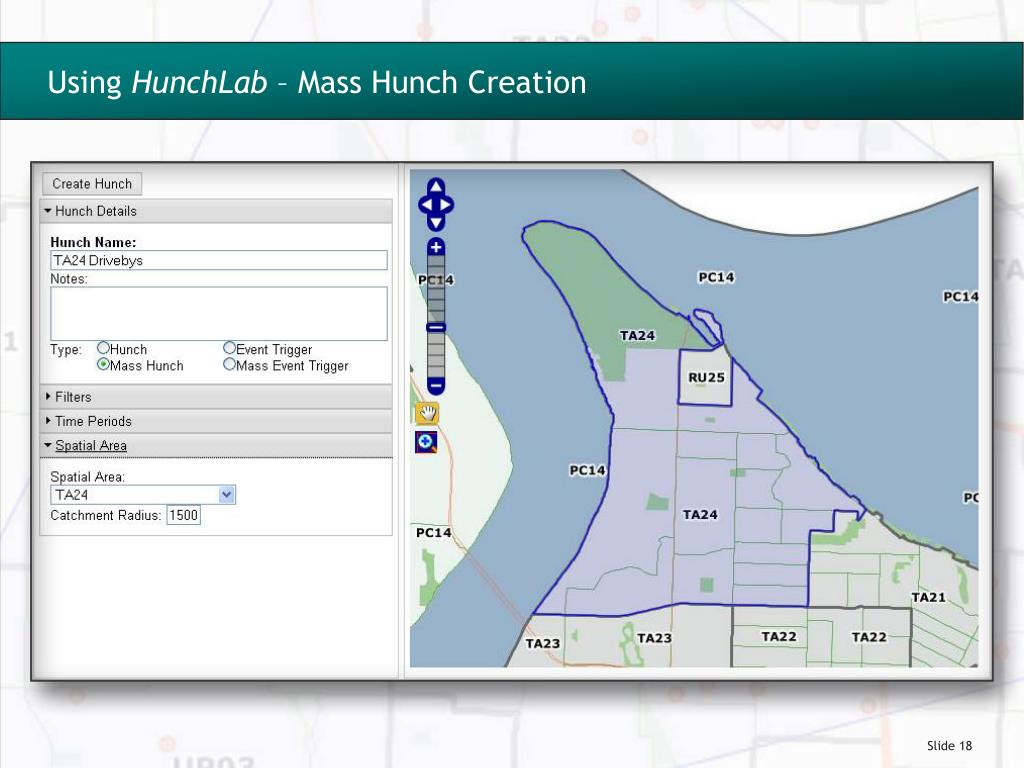Select the Hunch radio button
1024x768 pixels.
(103, 348)
